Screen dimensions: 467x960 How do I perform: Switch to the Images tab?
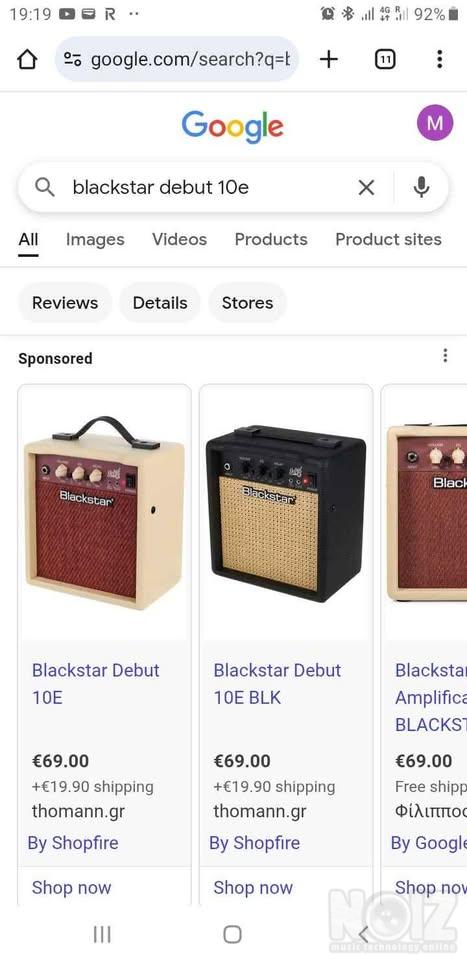point(95,239)
